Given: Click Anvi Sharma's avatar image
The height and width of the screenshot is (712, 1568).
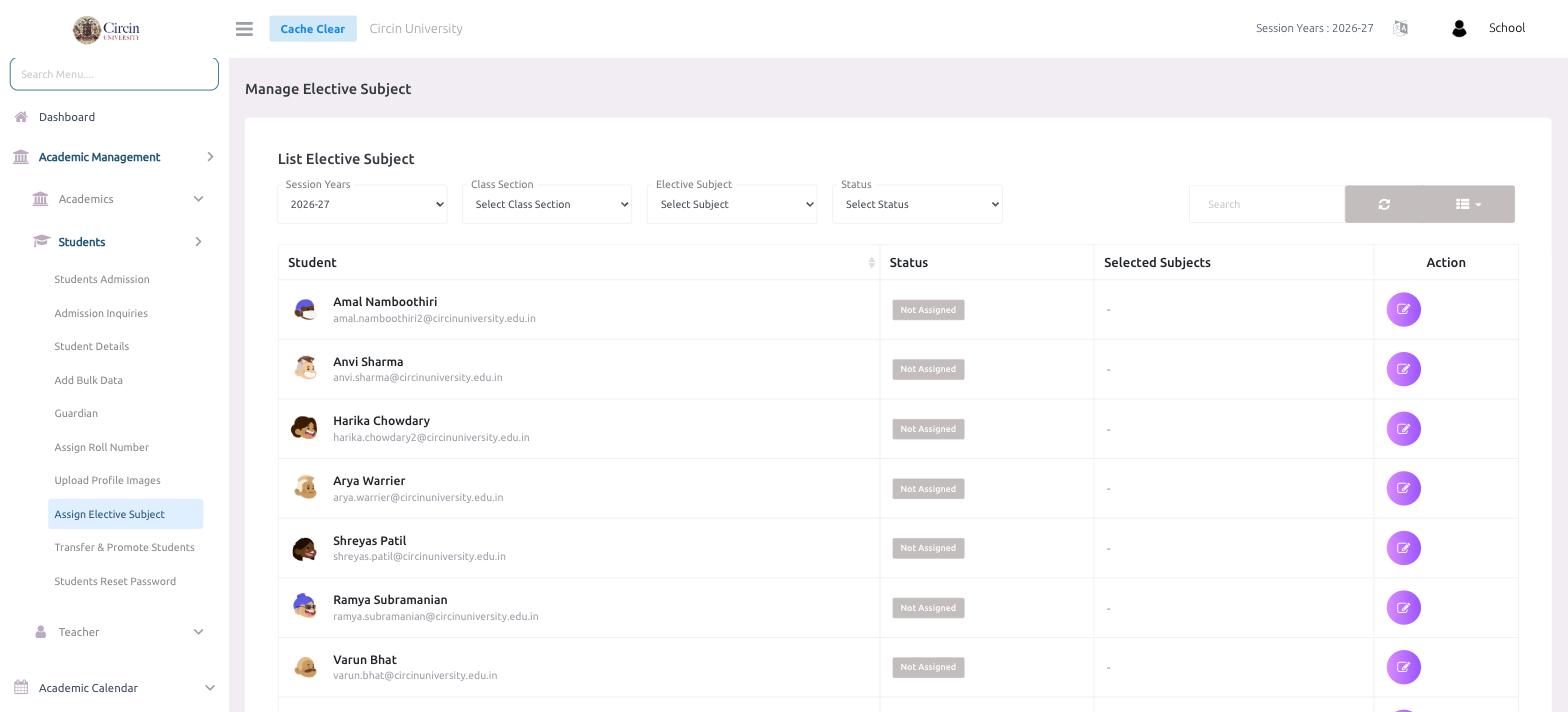Looking at the screenshot, I should point(305,369).
